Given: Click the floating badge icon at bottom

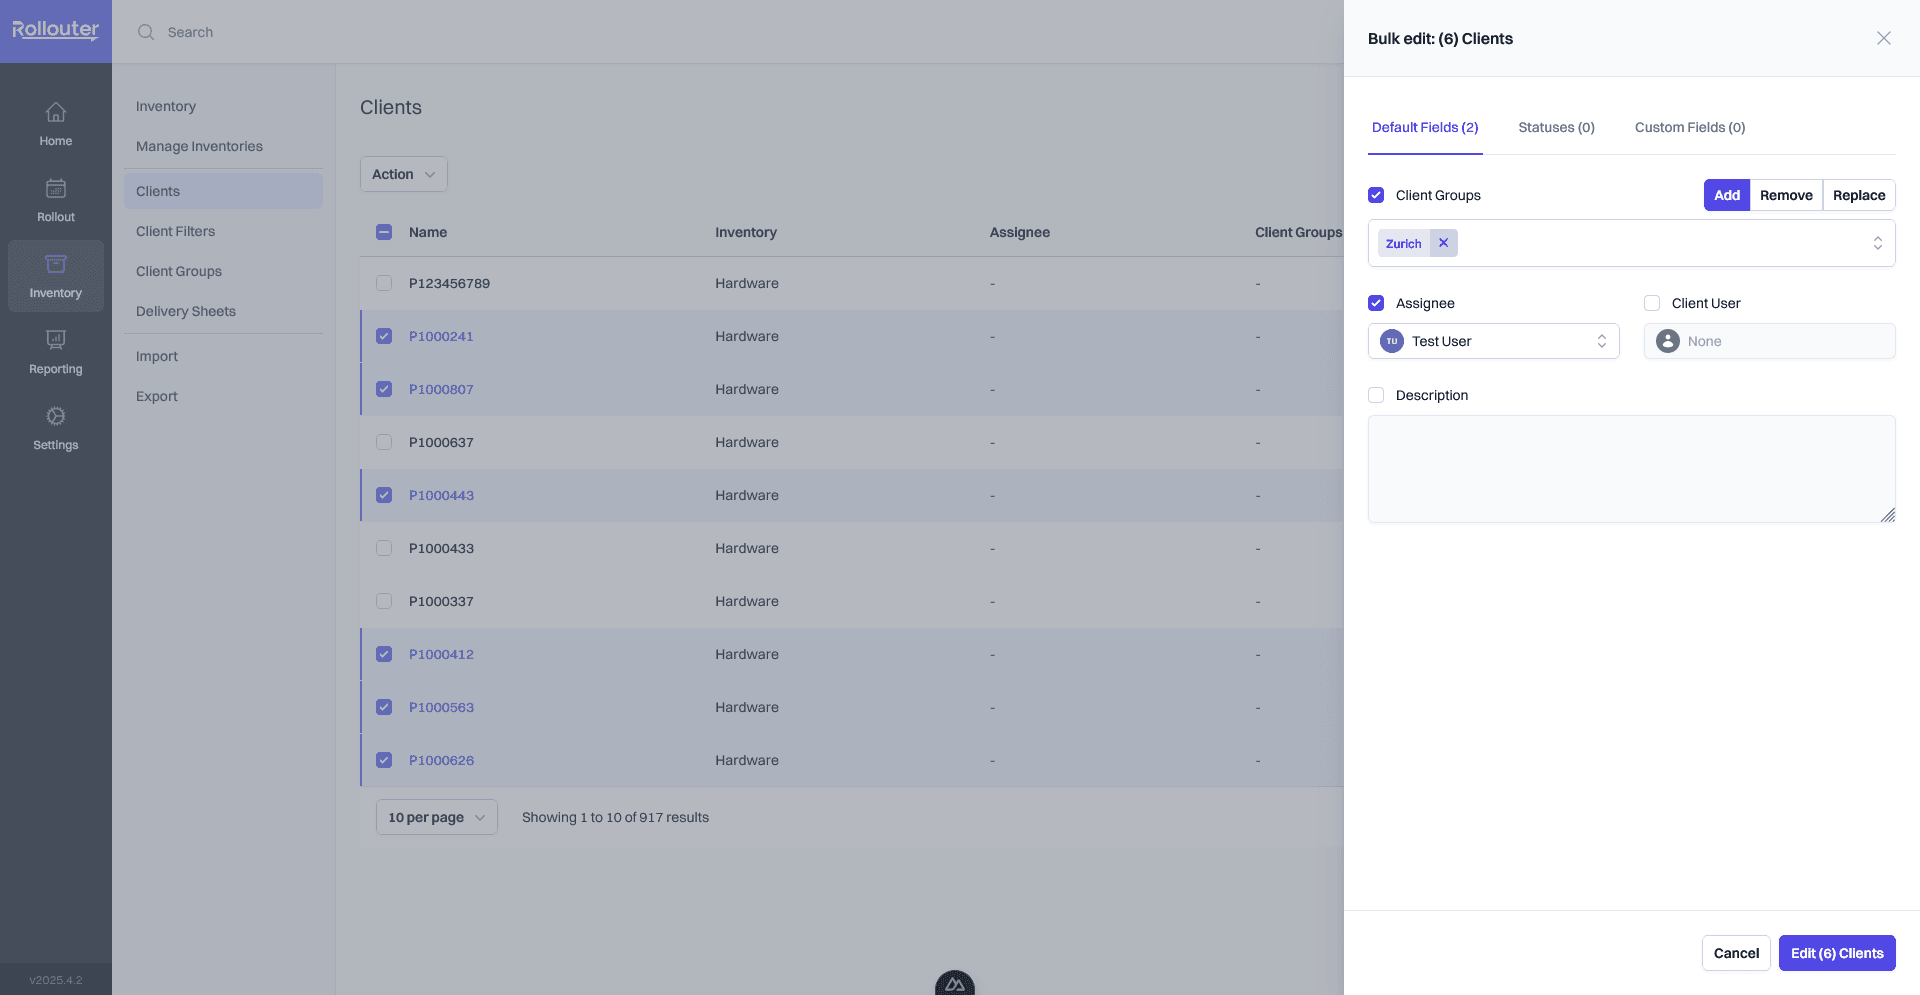Looking at the screenshot, I should pyautogui.click(x=955, y=983).
